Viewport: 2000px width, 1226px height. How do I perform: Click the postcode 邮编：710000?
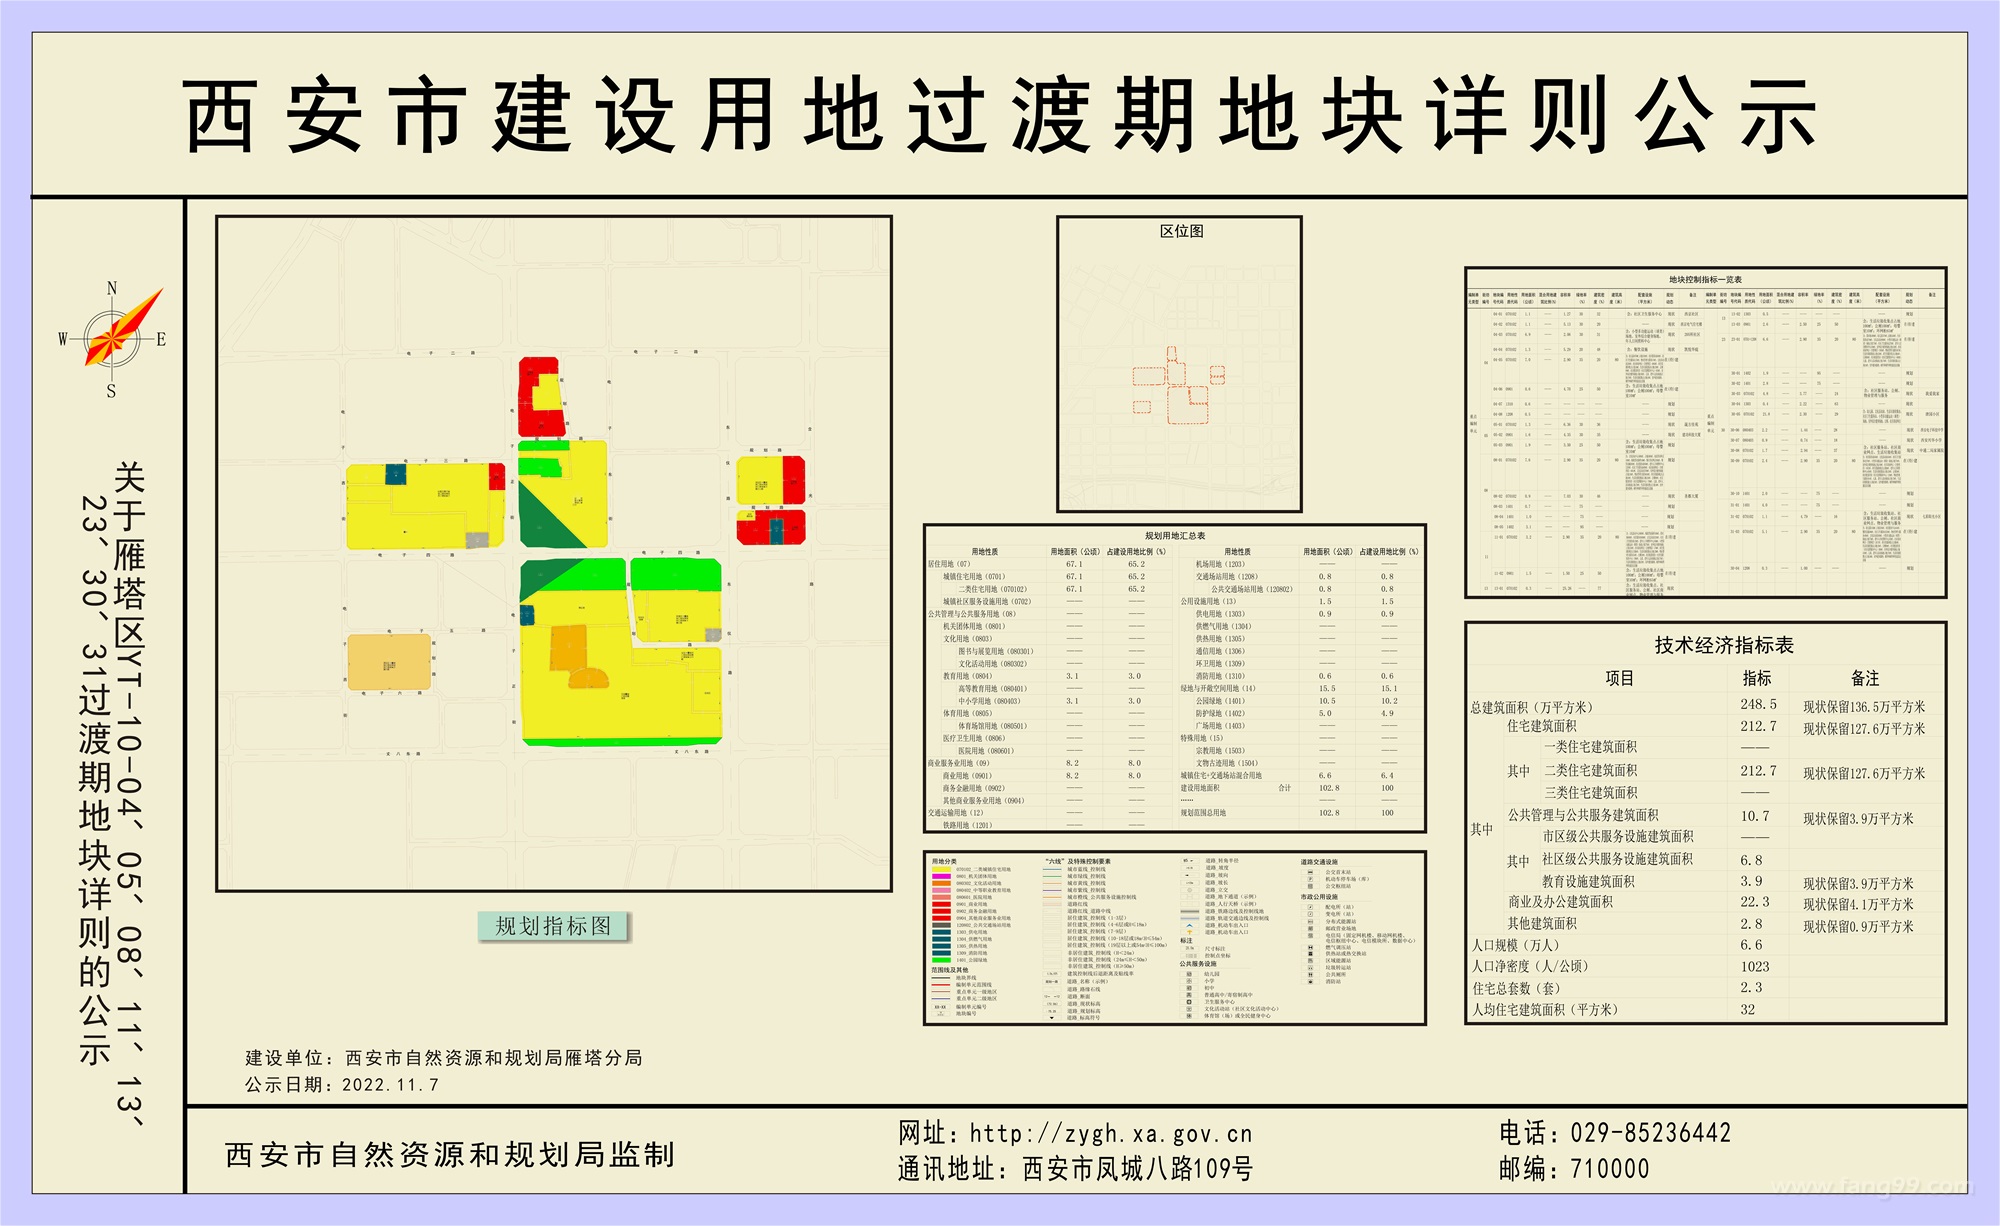click(1574, 1167)
